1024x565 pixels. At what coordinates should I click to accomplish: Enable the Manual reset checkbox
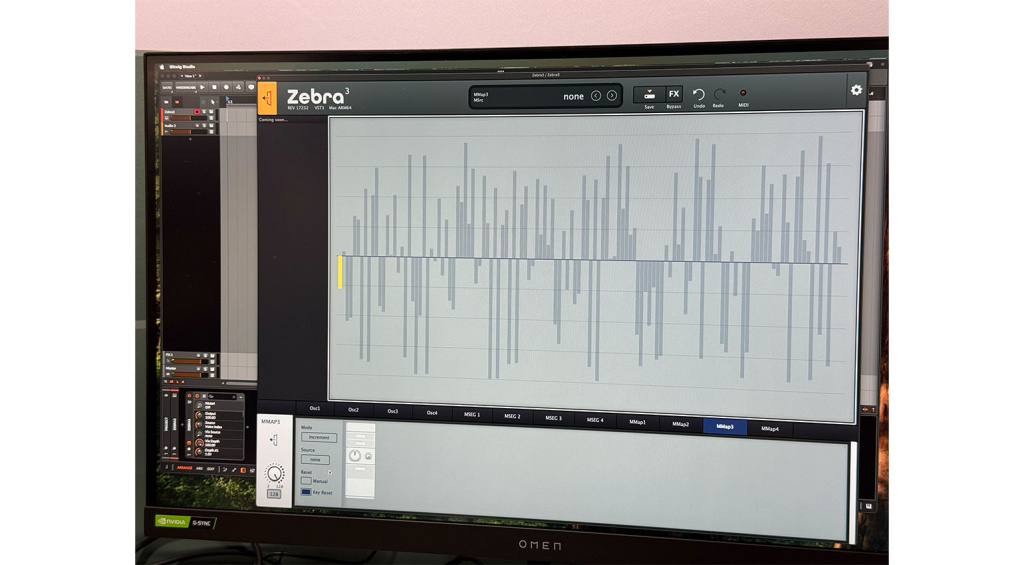click(x=306, y=481)
